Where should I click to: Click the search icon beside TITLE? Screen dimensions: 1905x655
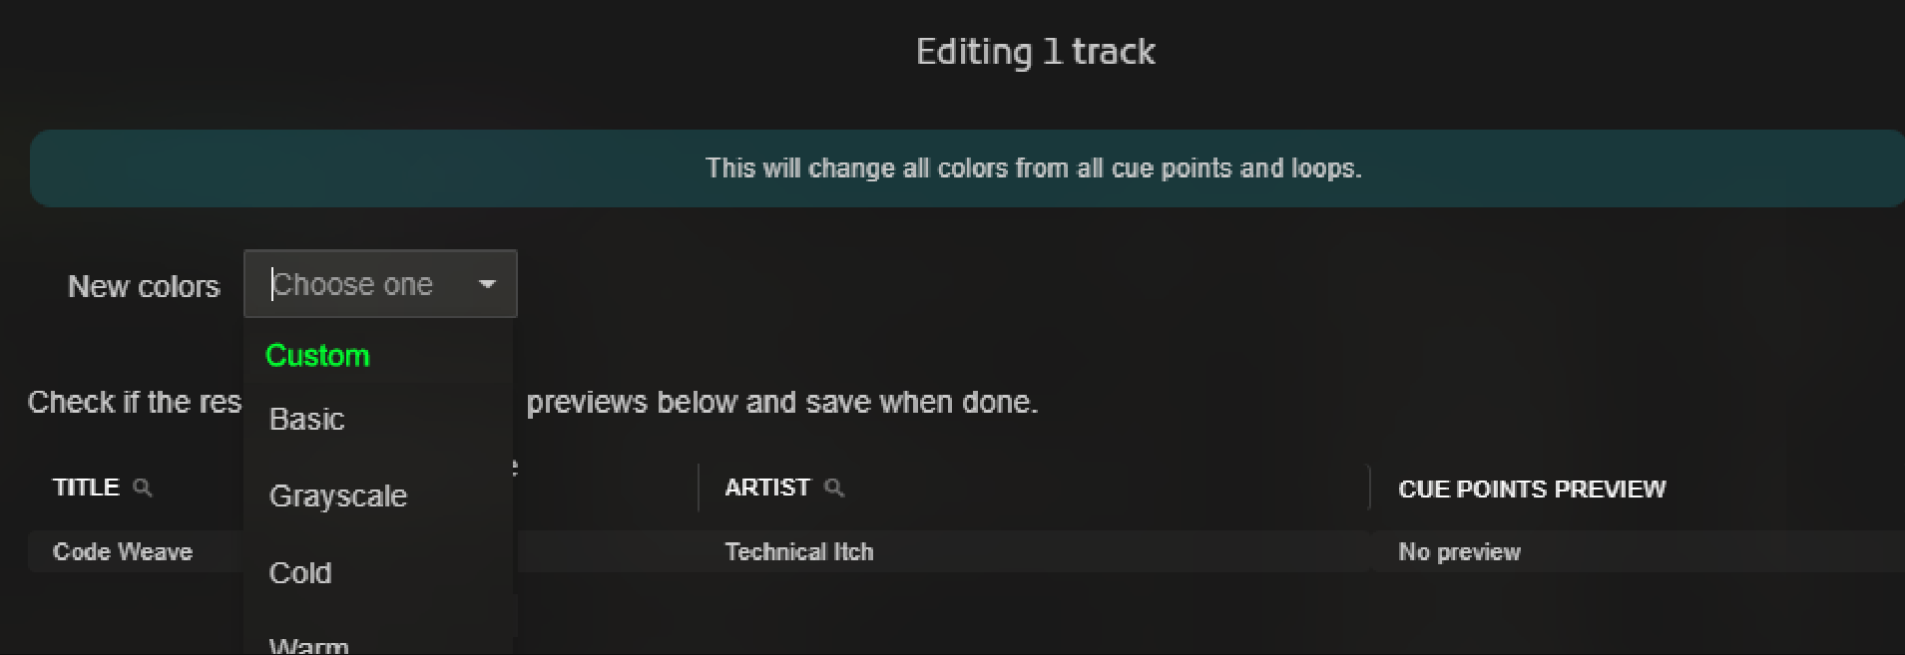142,488
